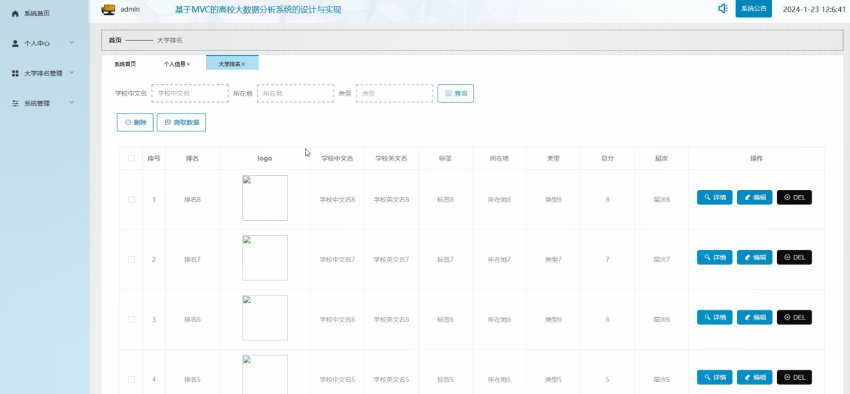
Task: Click the 总分 column header
Action: 607,158
